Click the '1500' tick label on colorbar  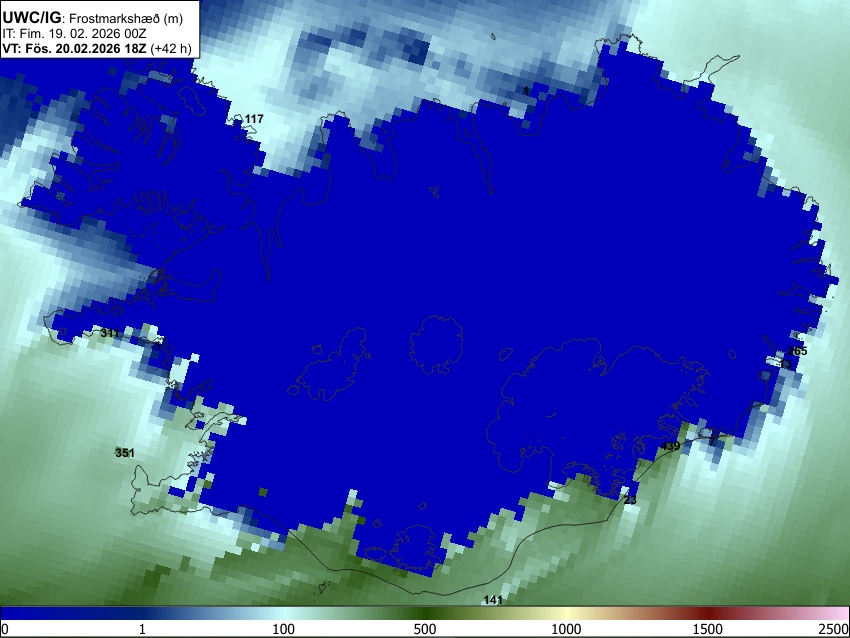pos(708,629)
